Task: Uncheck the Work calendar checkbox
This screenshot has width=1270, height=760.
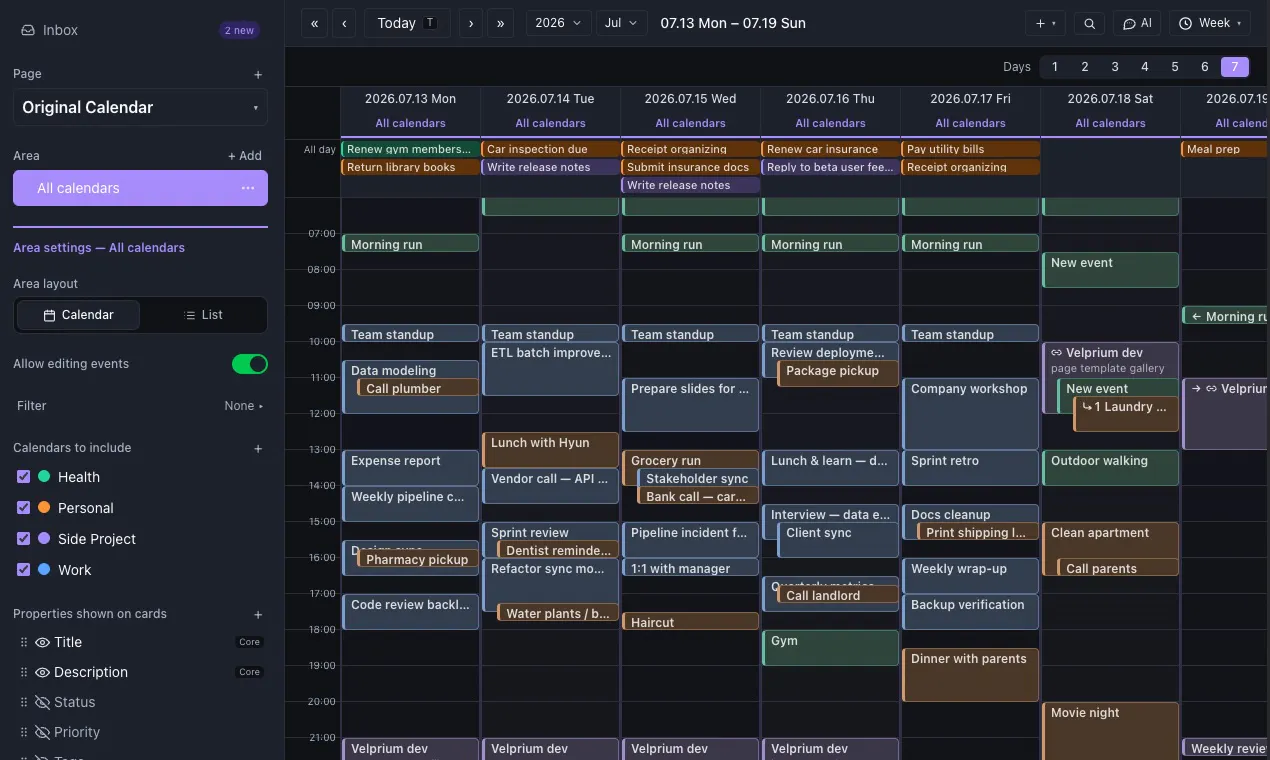Action: pyautogui.click(x=24, y=570)
